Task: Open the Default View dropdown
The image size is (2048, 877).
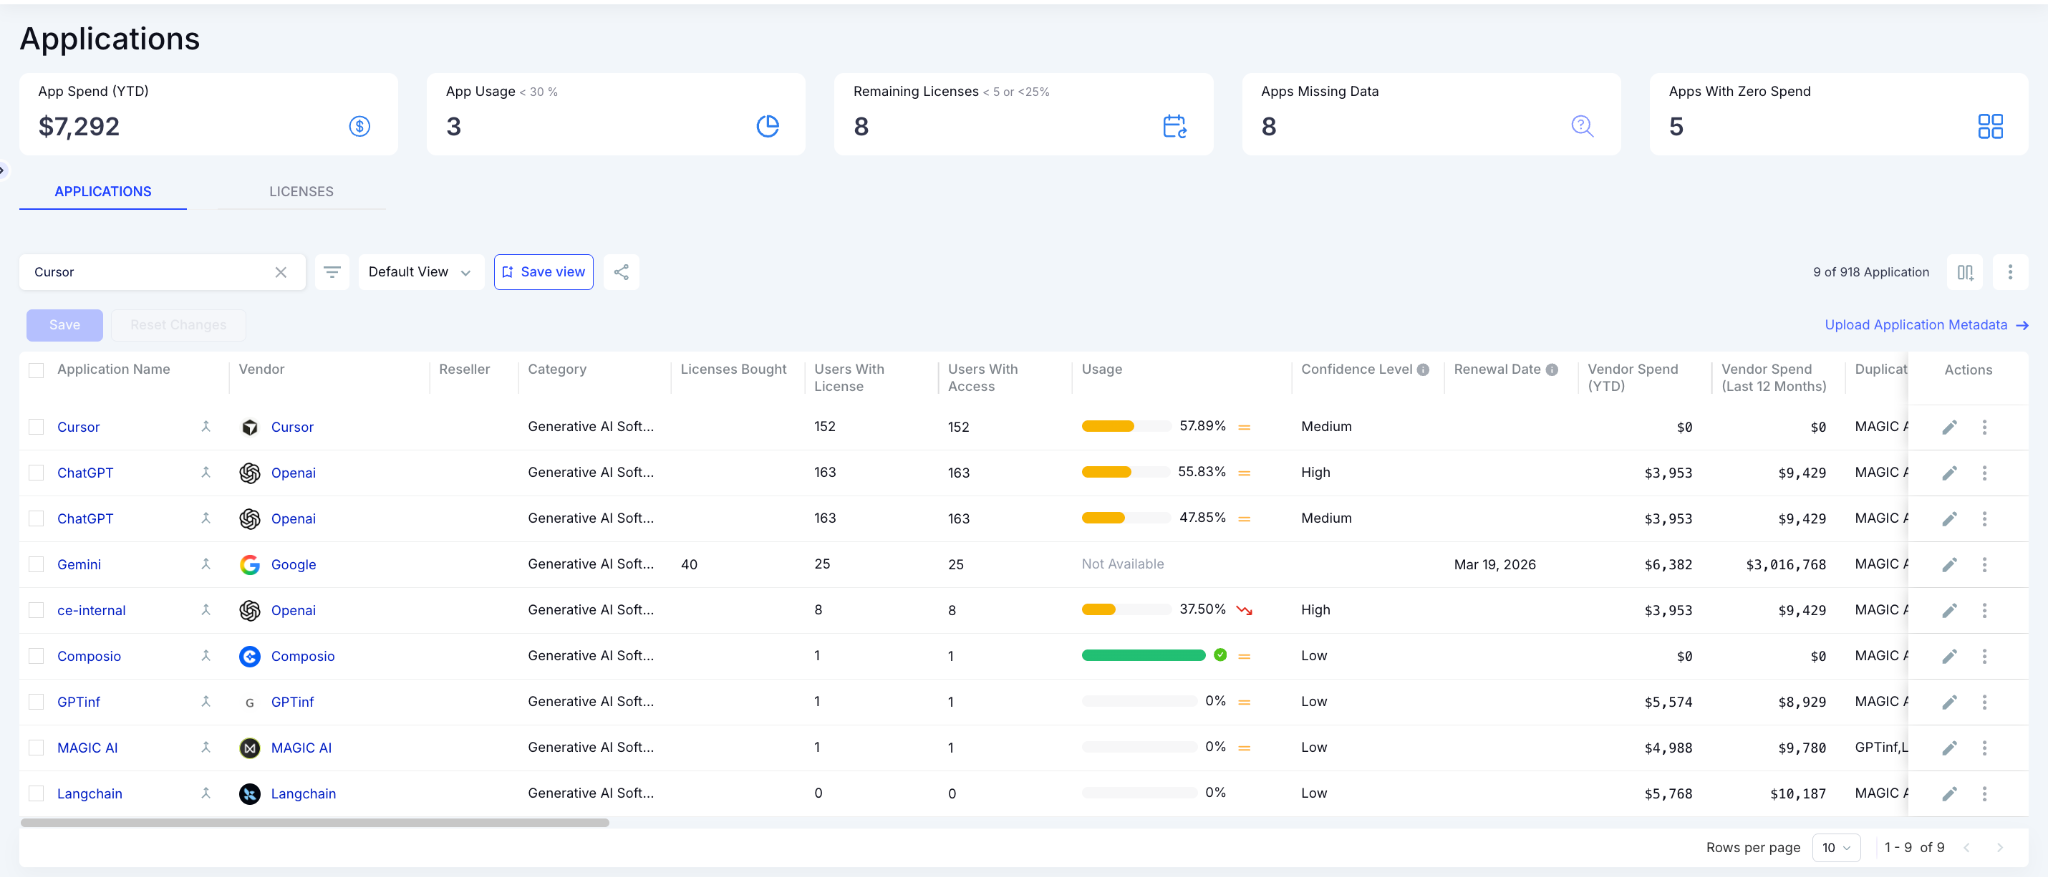Action: pos(421,272)
